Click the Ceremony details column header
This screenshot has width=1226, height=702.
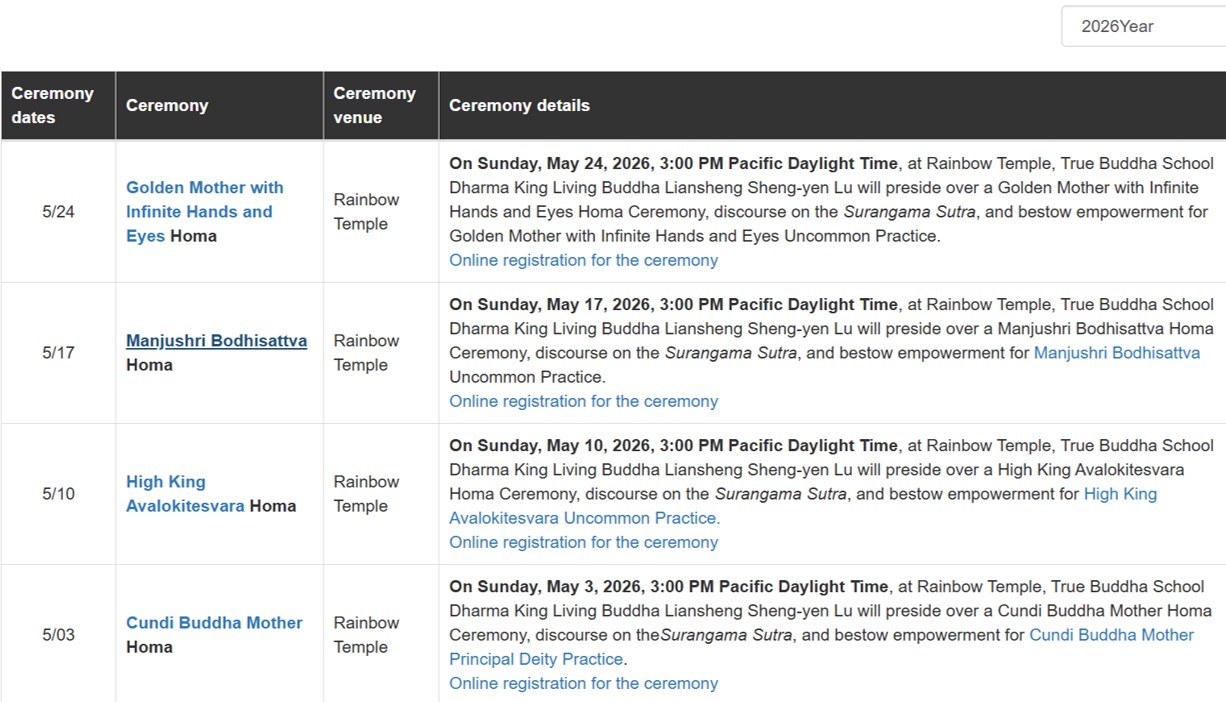(519, 106)
